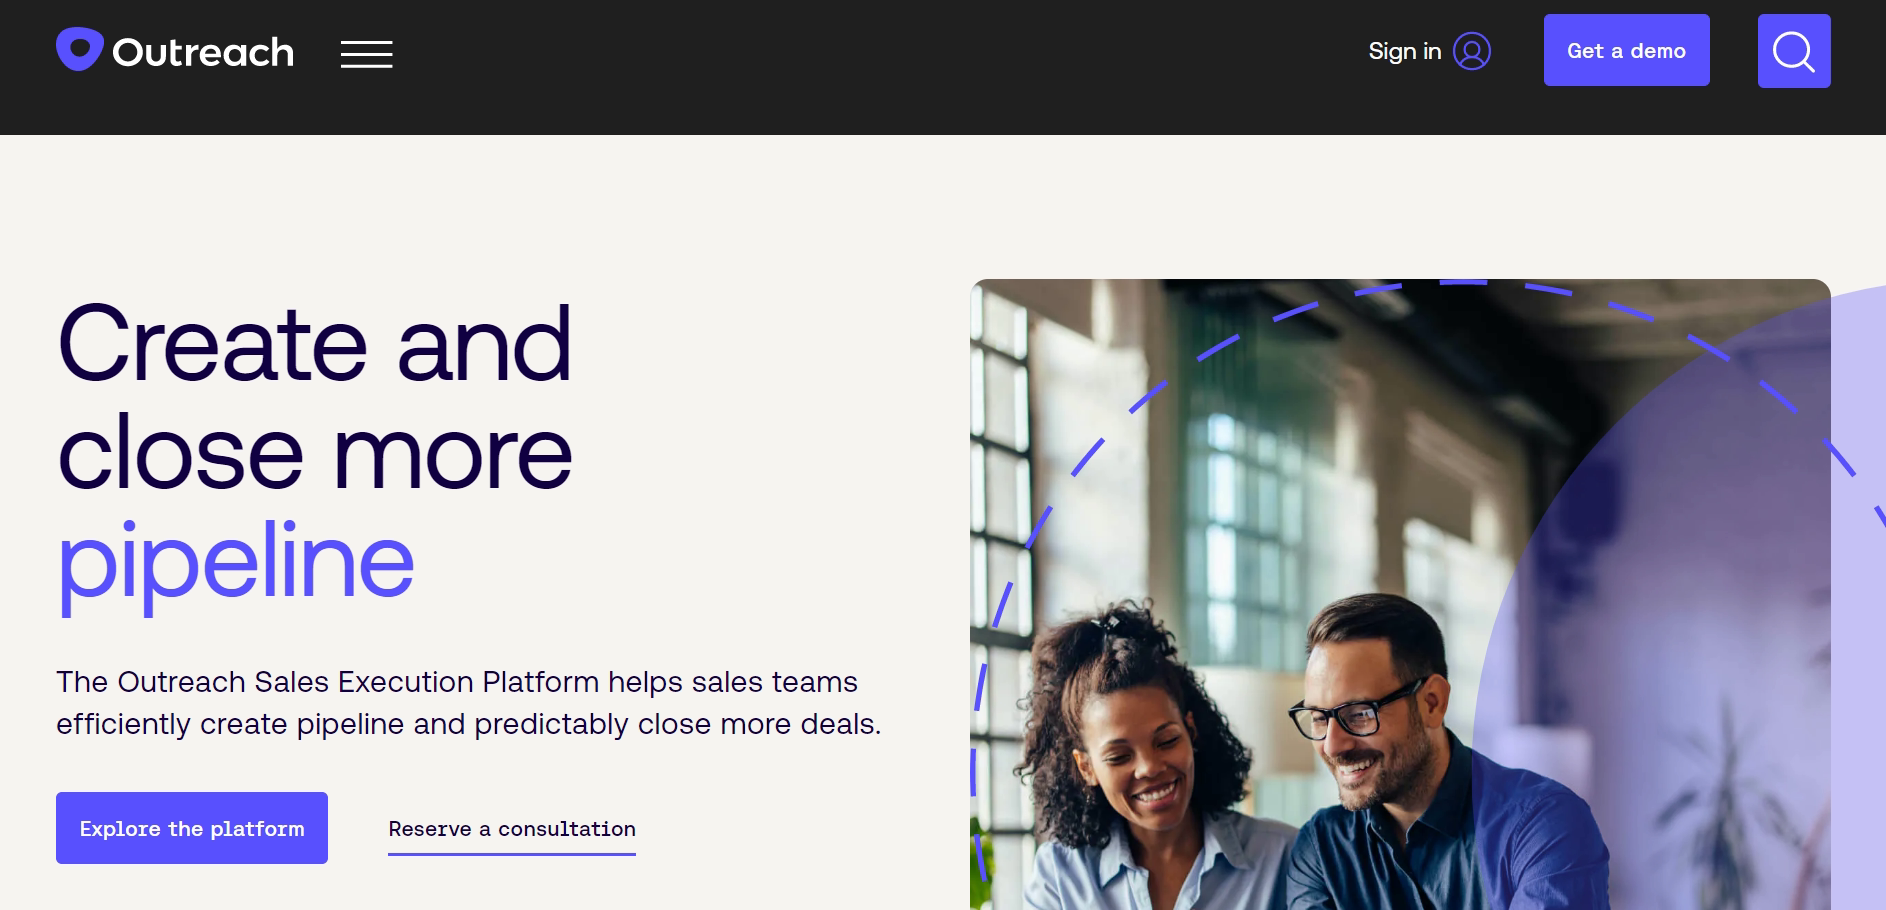Open the Reserve a consultation link
Image resolution: width=1886 pixels, height=910 pixels.
pyautogui.click(x=512, y=829)
